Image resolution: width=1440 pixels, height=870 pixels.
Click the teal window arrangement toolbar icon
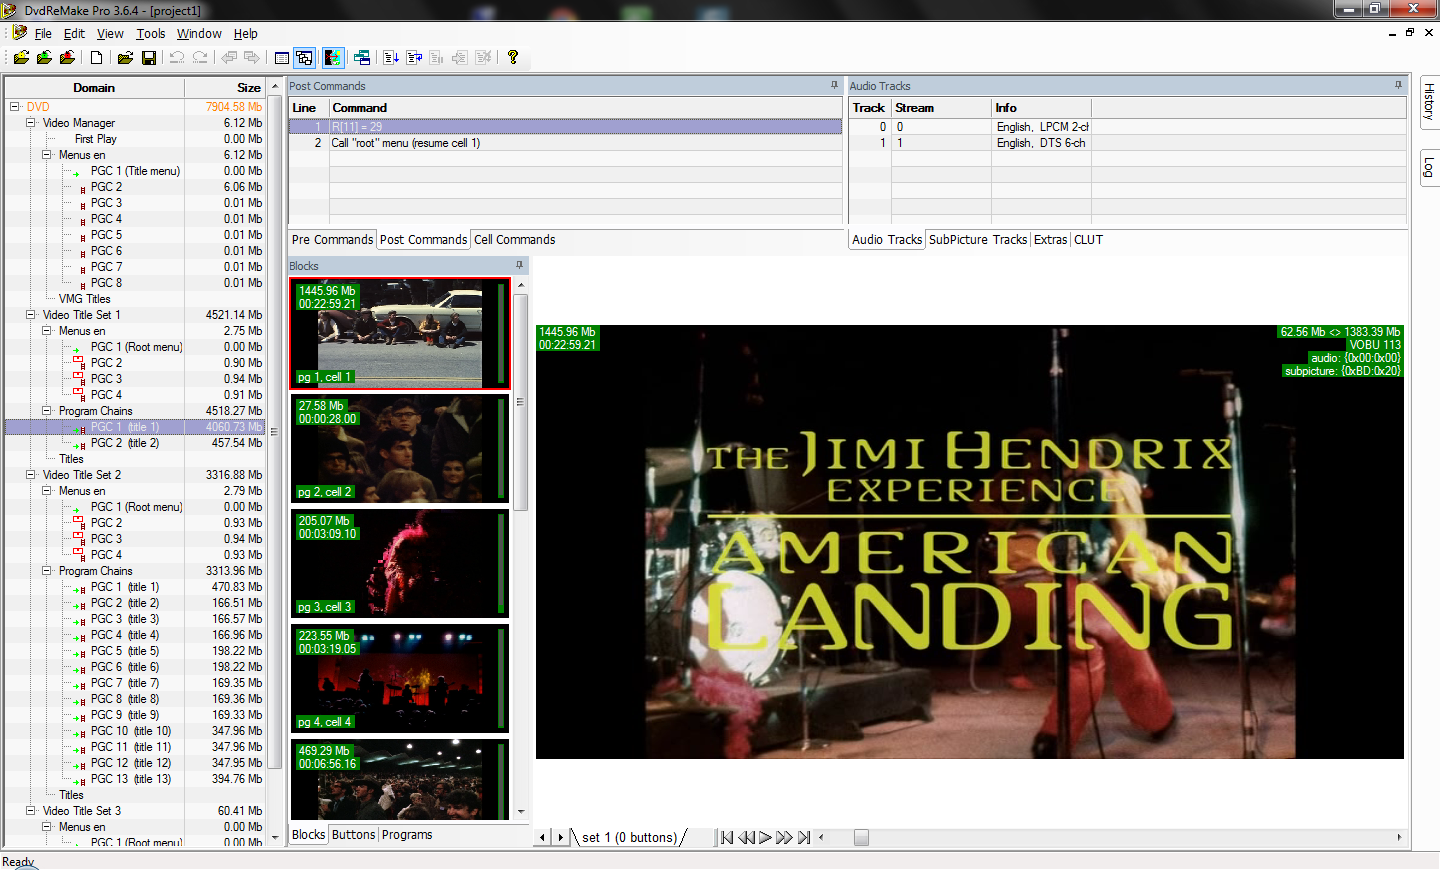[362, 58]
